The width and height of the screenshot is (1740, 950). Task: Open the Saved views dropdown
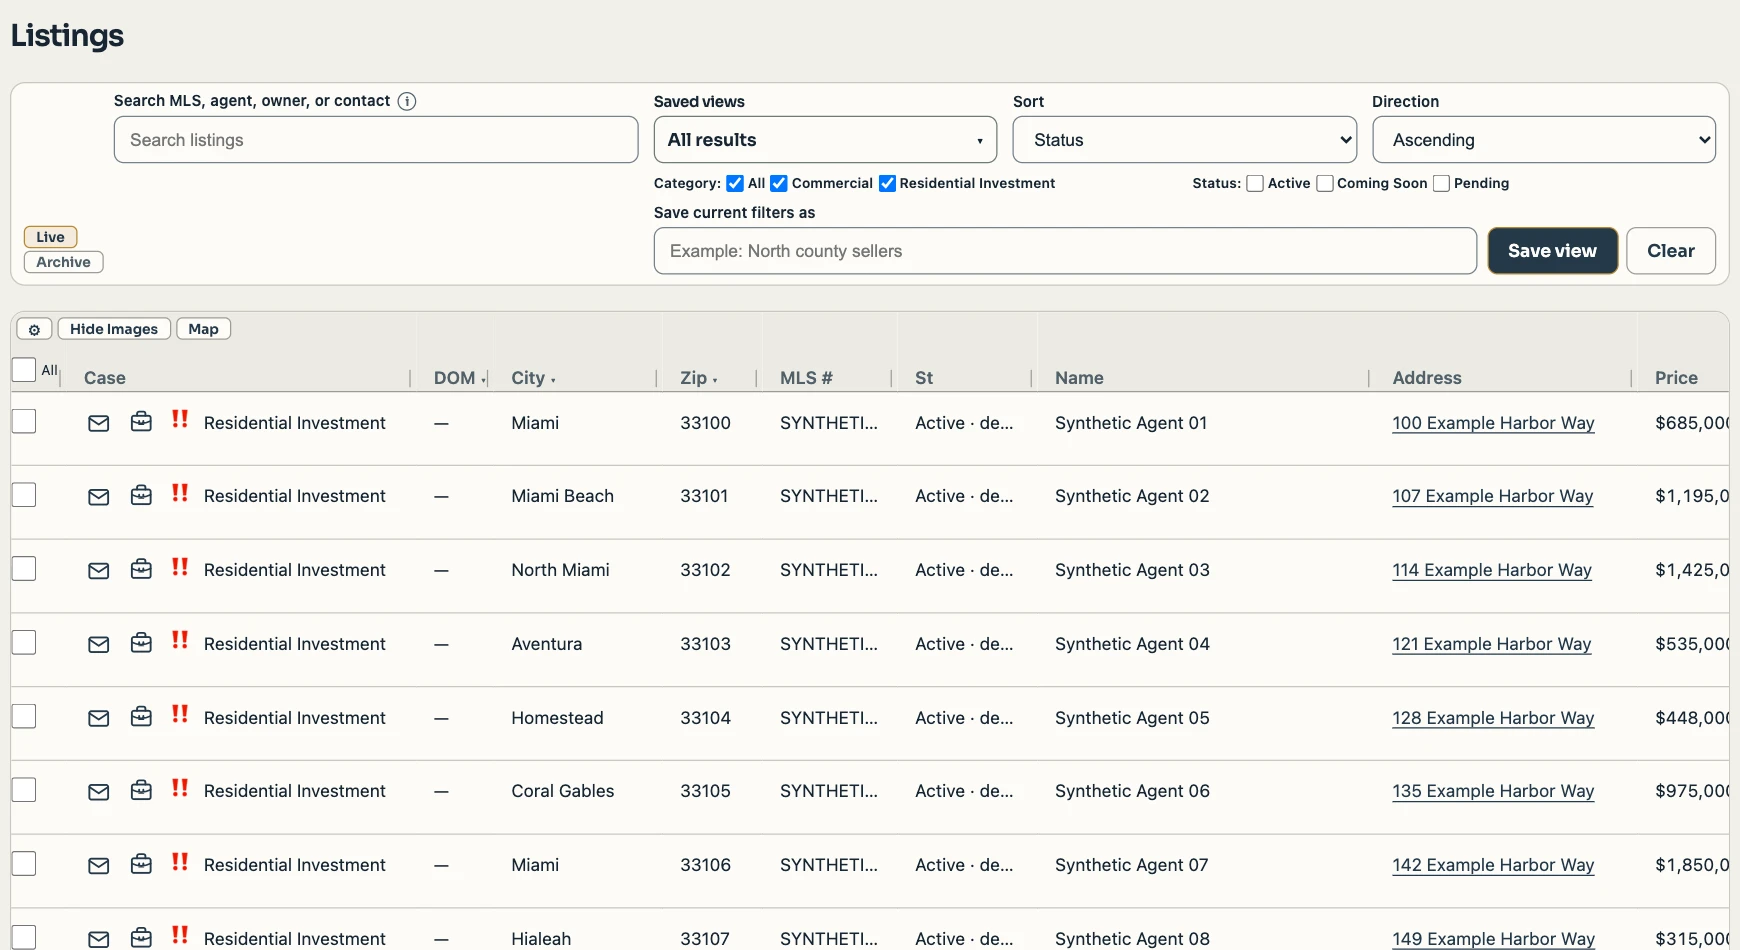[x=825, y=140]
